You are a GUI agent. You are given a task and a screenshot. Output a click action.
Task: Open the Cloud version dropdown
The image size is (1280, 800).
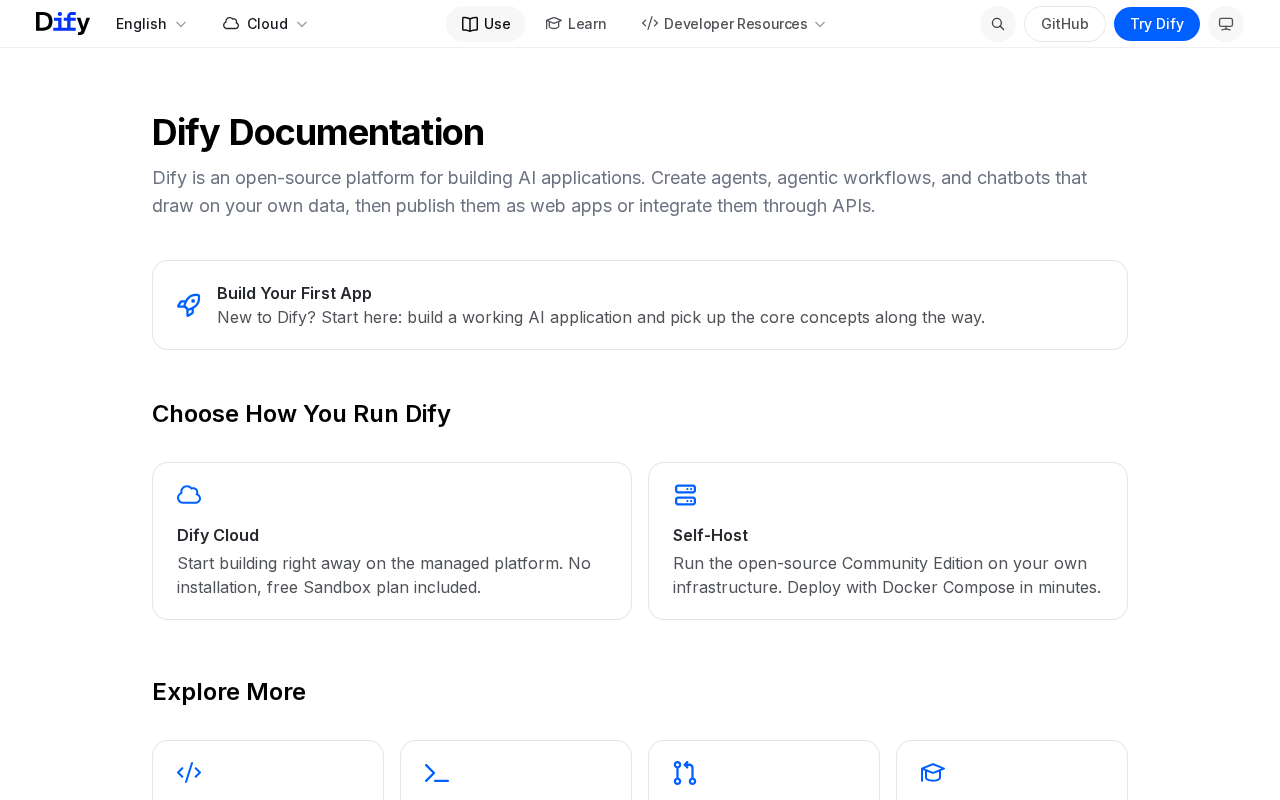[x=265, y=24]
